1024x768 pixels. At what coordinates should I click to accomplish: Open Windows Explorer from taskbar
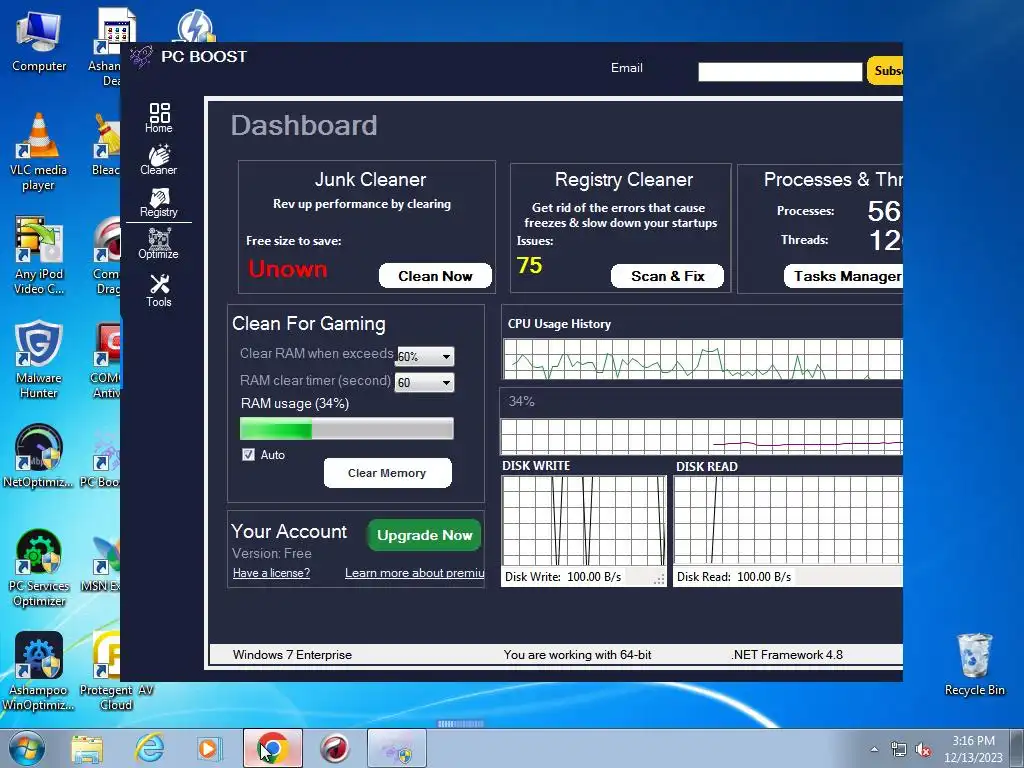[x=87, y=748]
